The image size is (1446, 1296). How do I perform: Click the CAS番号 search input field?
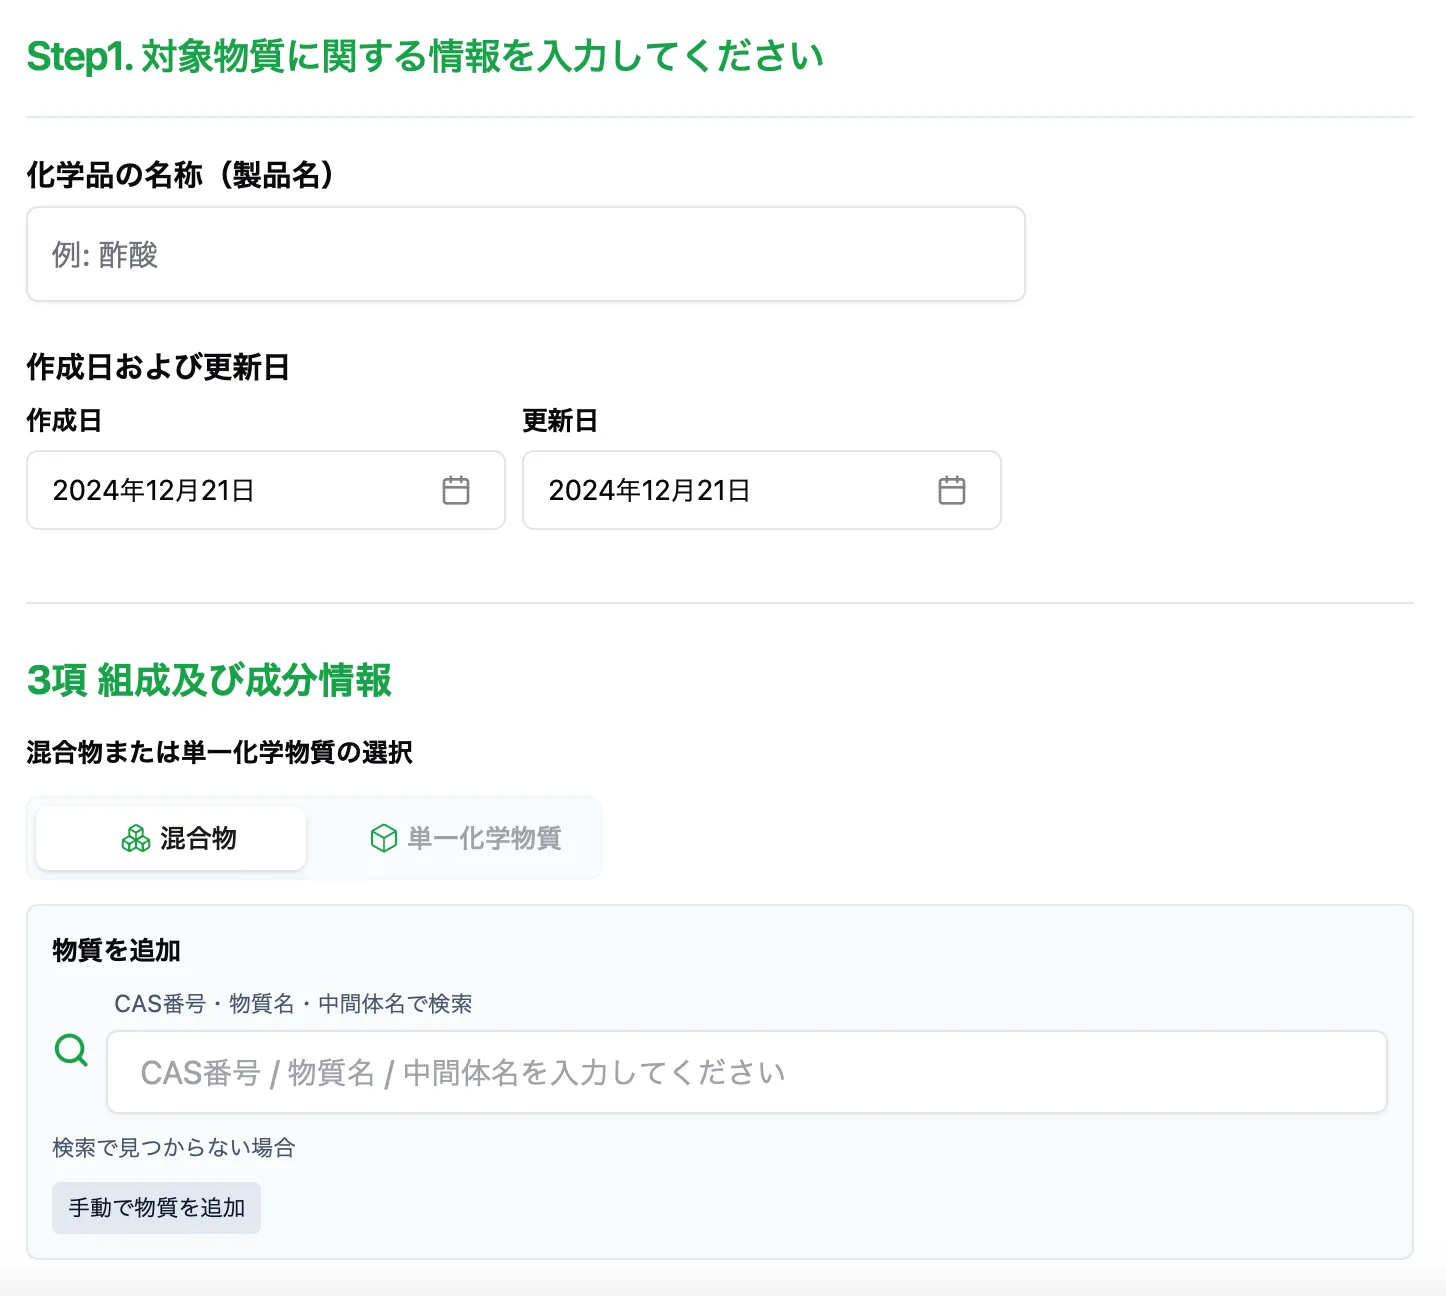tap(747, 1072)
